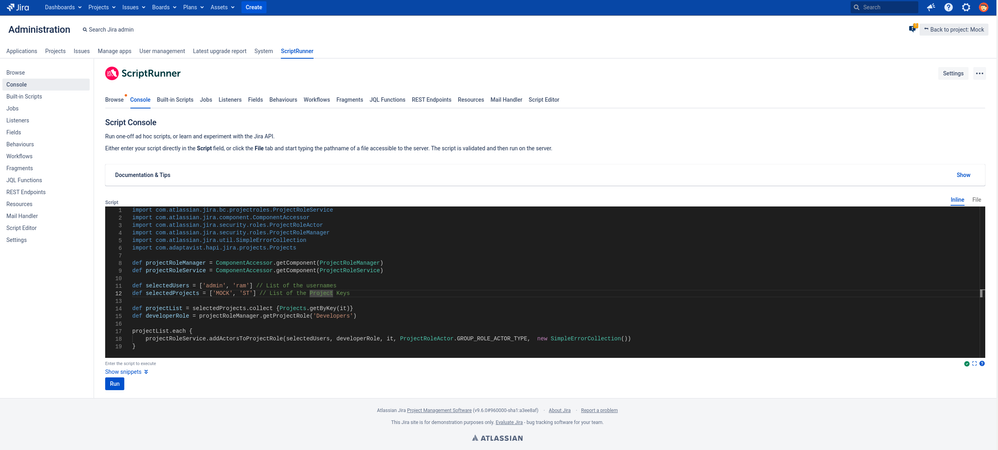Open the Boards dropdown menu
This screenshot has height=450, width=998.
click(164, 7)
